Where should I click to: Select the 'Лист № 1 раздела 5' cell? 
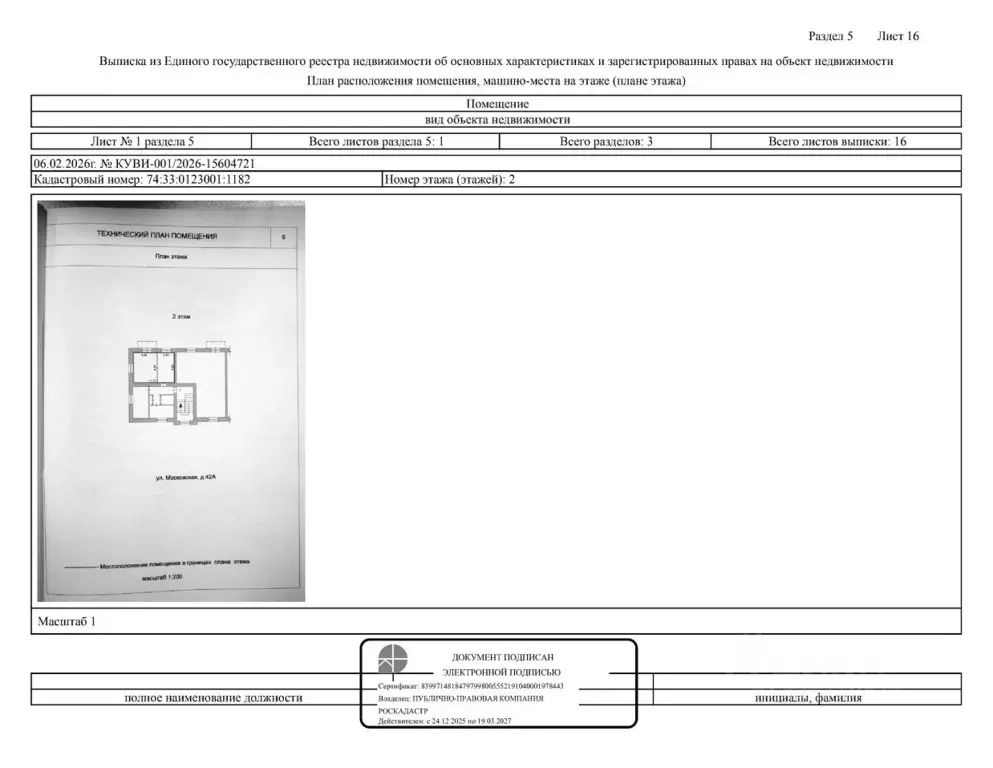pyautogui.click(x=143, y=141)
